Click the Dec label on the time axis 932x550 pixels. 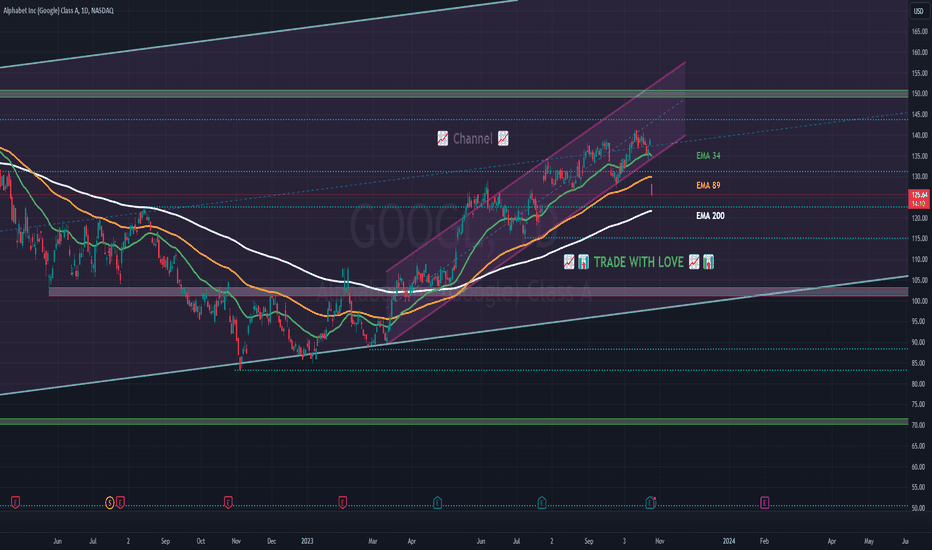pos(272,541)
